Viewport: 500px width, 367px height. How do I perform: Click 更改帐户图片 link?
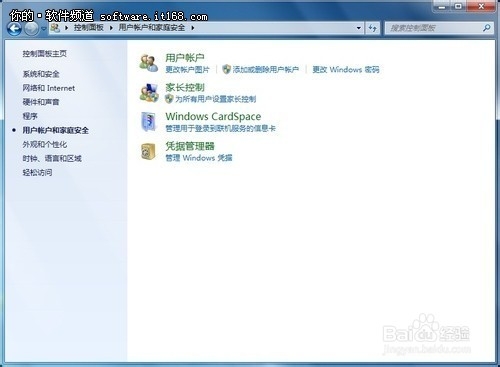(x=188, y=69)
